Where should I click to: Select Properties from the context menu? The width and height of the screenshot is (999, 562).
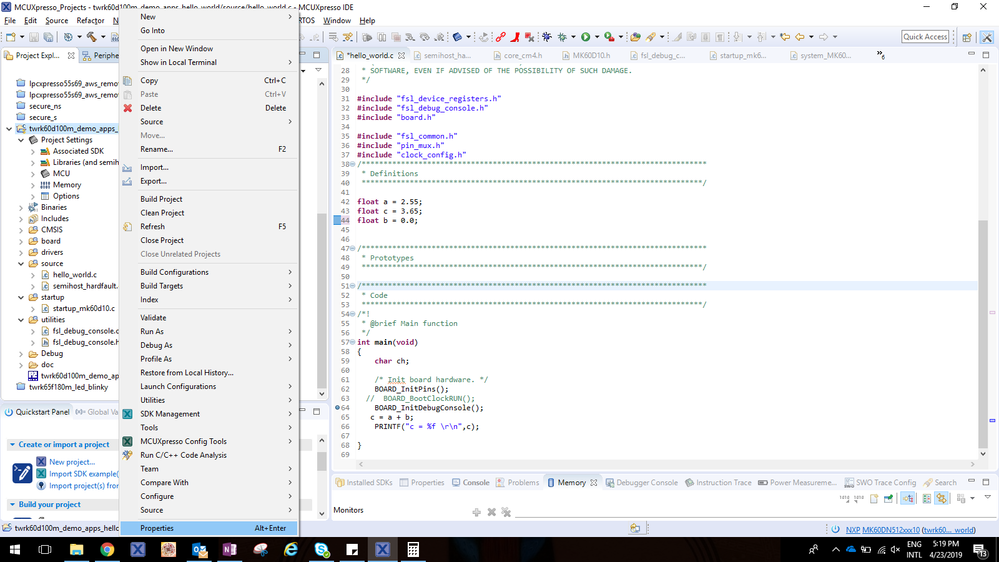click(157, 528)
